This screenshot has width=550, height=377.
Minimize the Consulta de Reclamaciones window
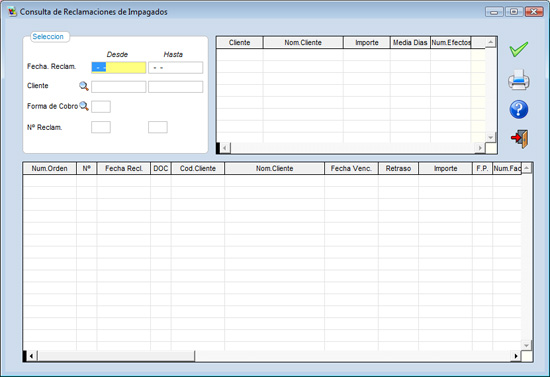[494, 12]
